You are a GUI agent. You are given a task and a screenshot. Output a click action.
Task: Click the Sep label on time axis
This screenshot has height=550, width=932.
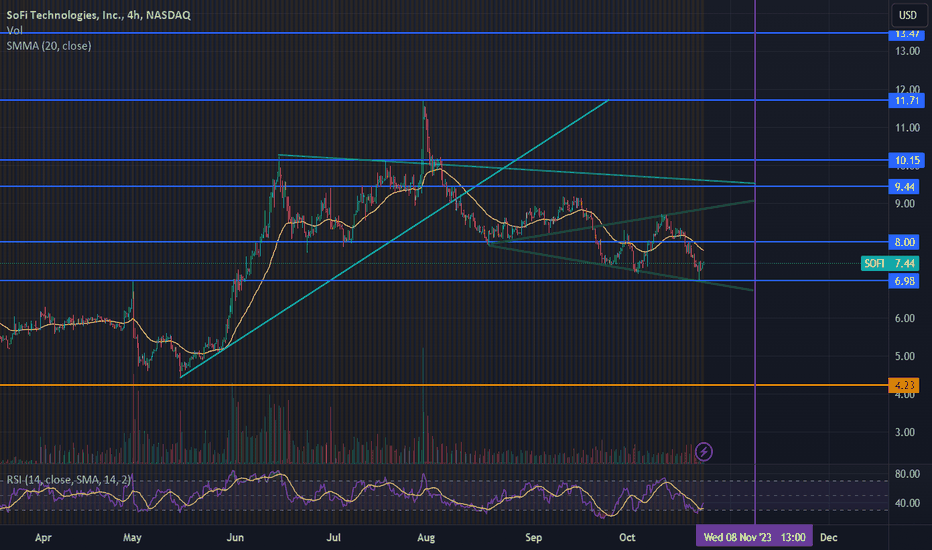tap(534, 538)
